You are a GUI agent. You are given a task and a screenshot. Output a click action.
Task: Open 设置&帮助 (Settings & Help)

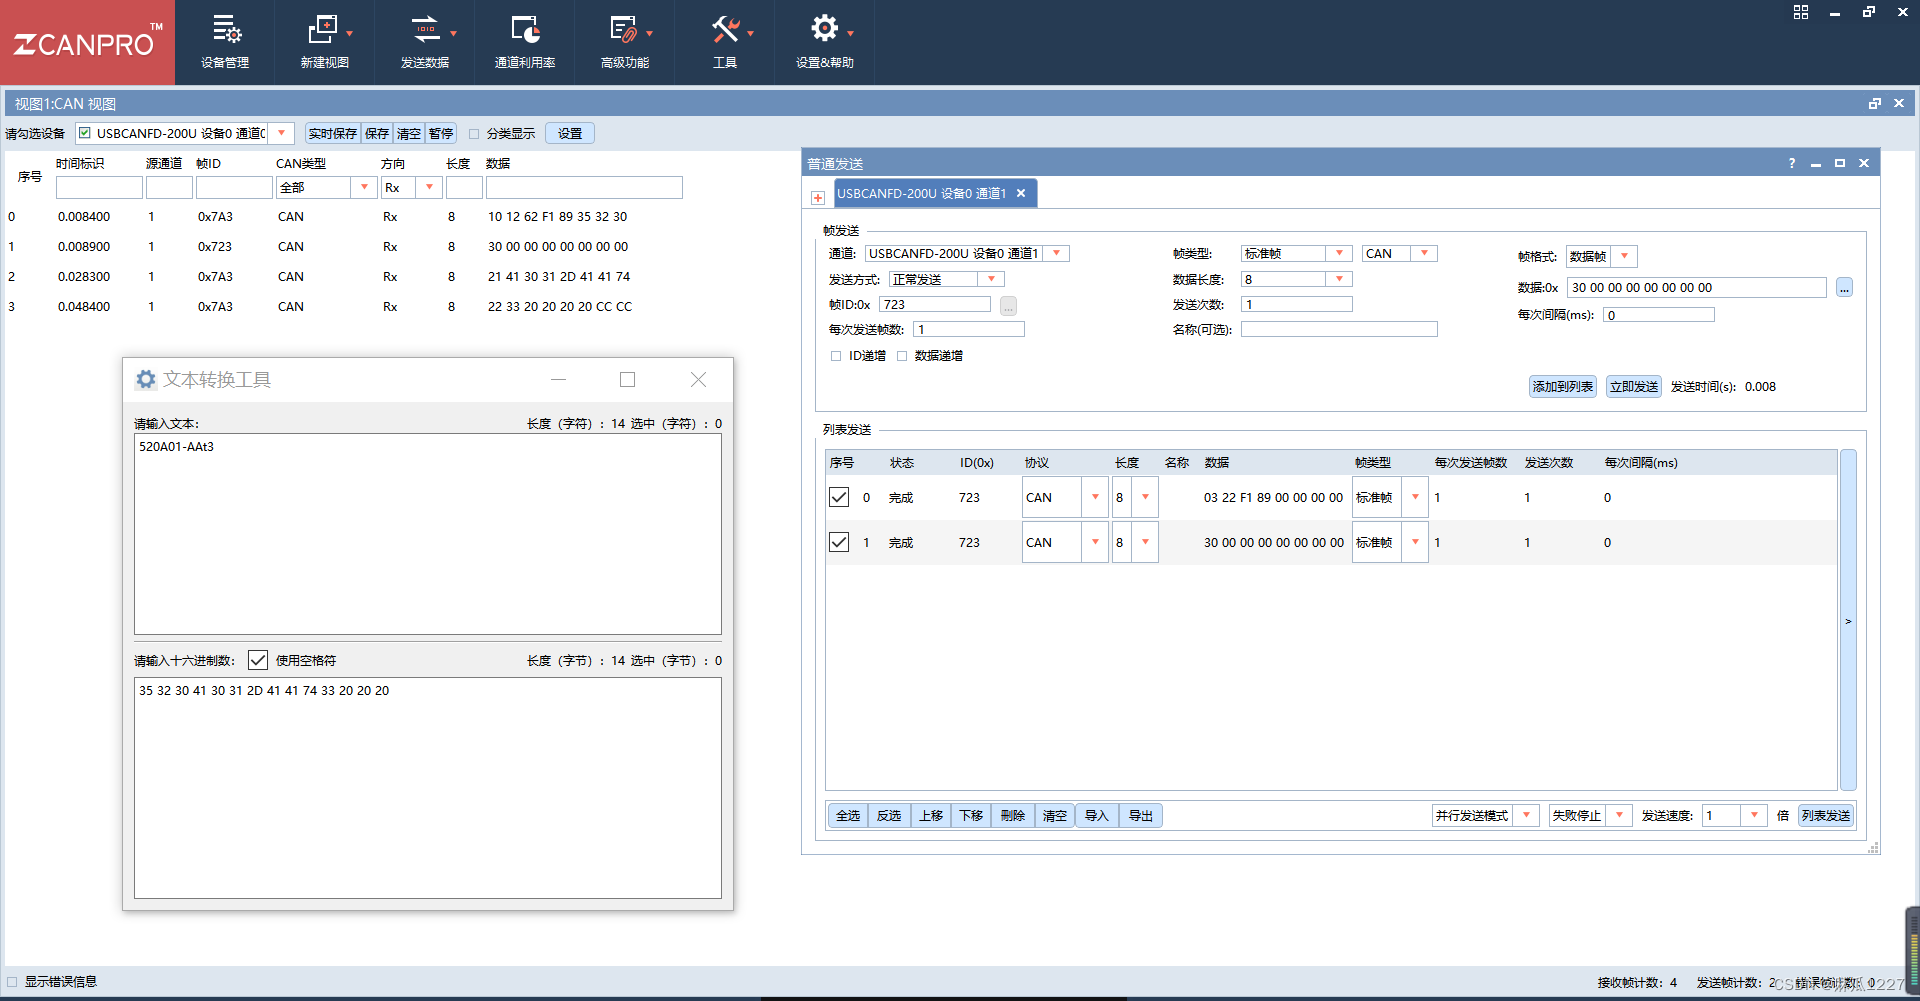[823, 42]
